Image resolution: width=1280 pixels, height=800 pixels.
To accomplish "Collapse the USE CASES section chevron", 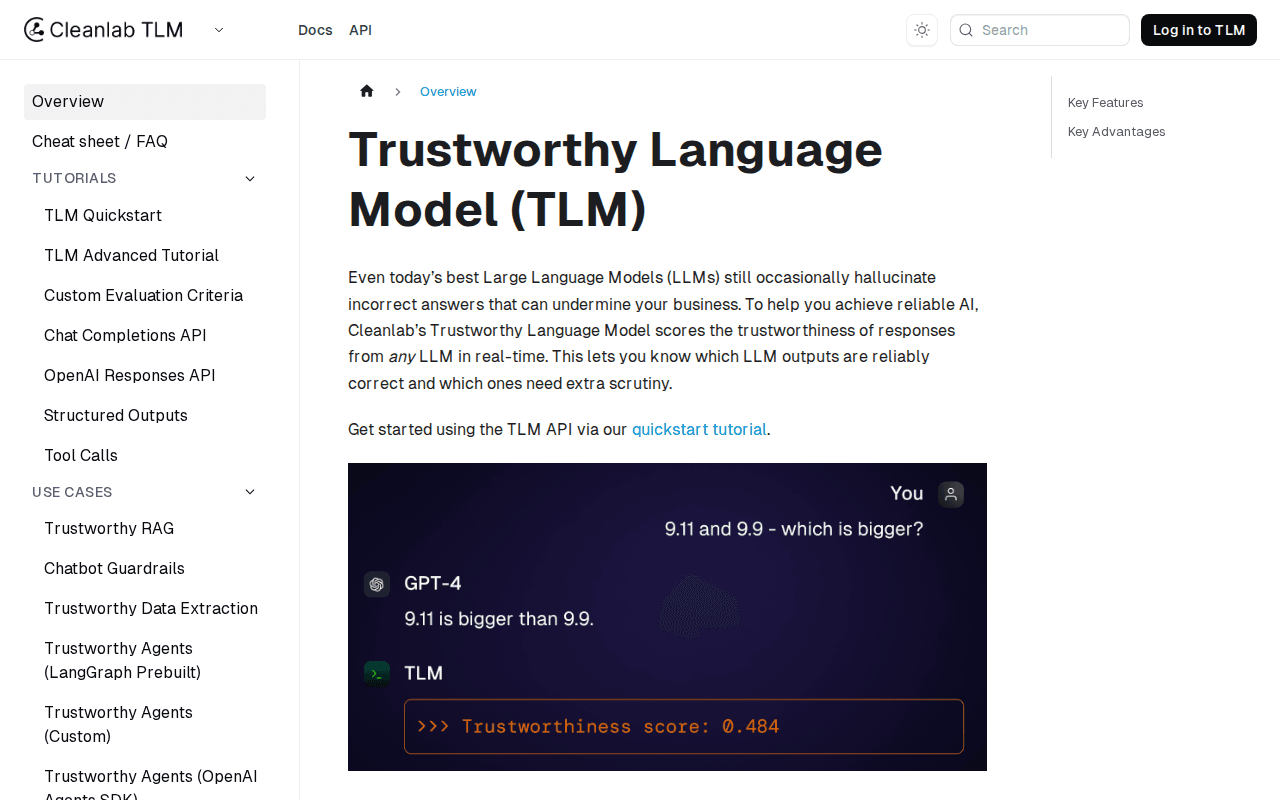I will (250, 492).
